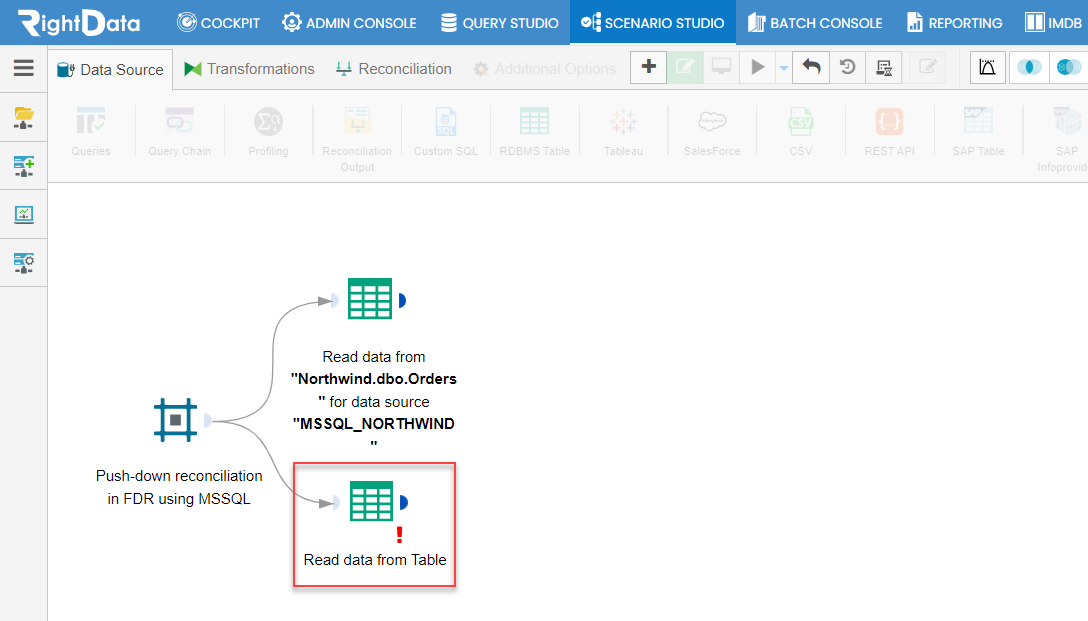Run the scenario with play button
The image size is (1088, 621).
[758, 67]
